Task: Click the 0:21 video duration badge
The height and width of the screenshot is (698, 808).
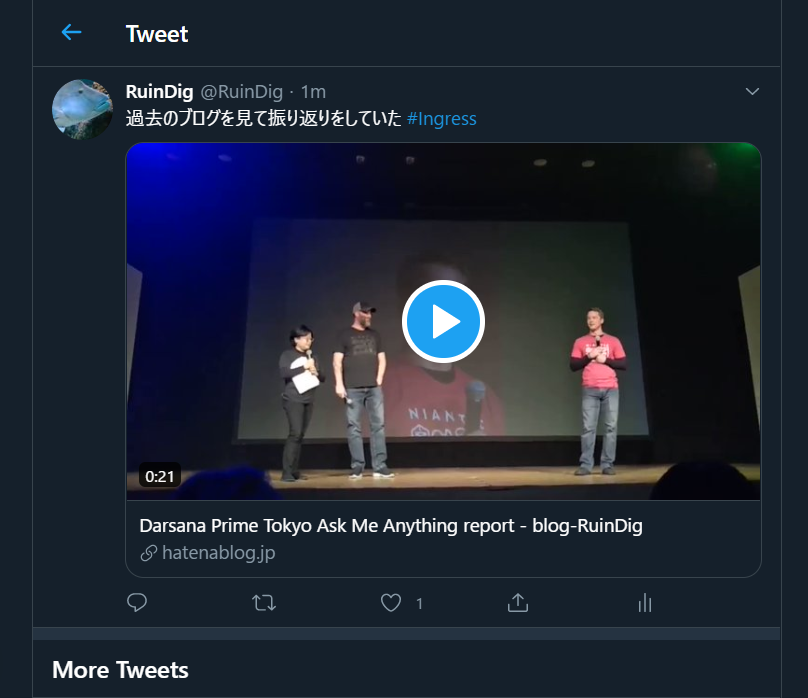Action: point(160,476)
